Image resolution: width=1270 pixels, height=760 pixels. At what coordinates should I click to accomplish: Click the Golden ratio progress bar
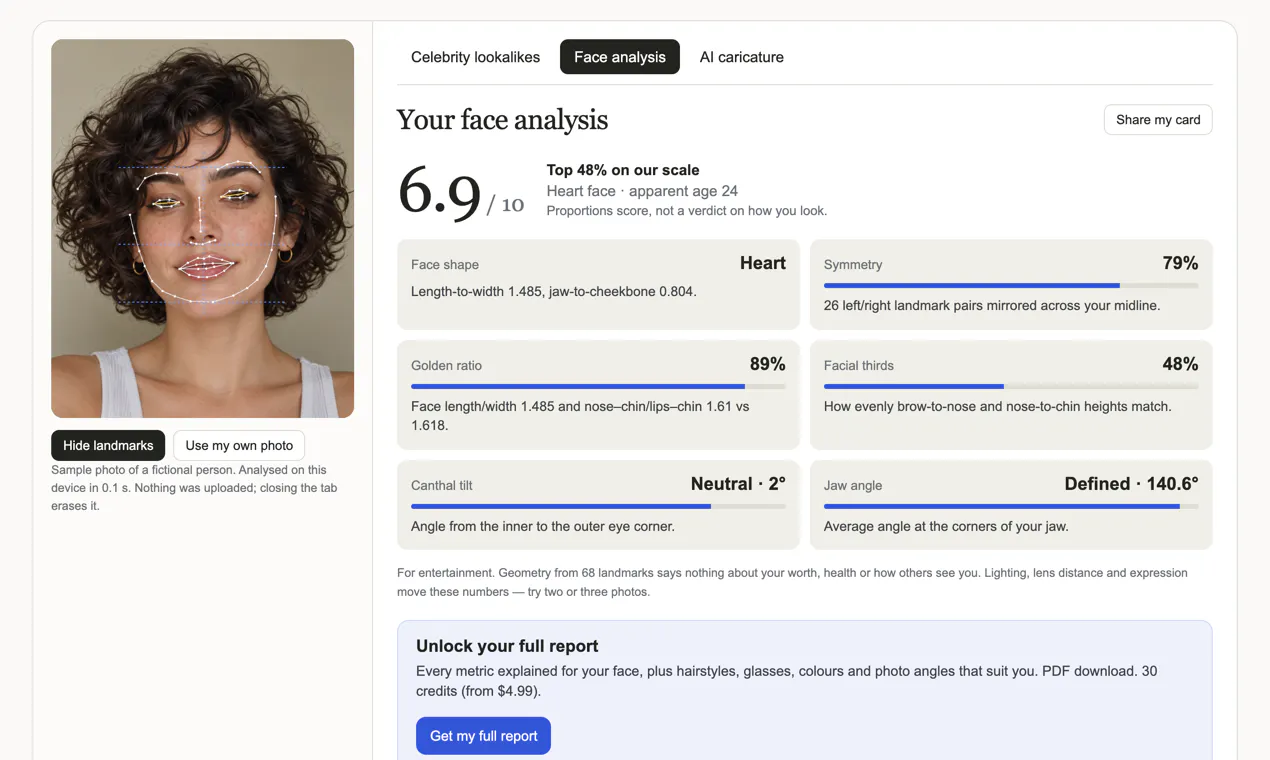click(598, 386)
